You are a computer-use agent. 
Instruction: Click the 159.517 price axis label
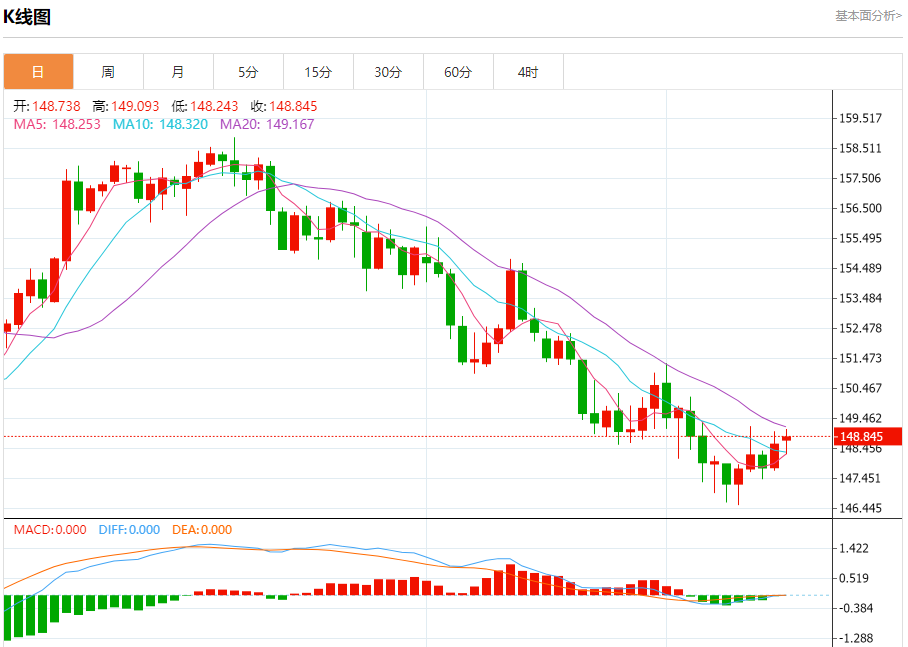(861, 118)
